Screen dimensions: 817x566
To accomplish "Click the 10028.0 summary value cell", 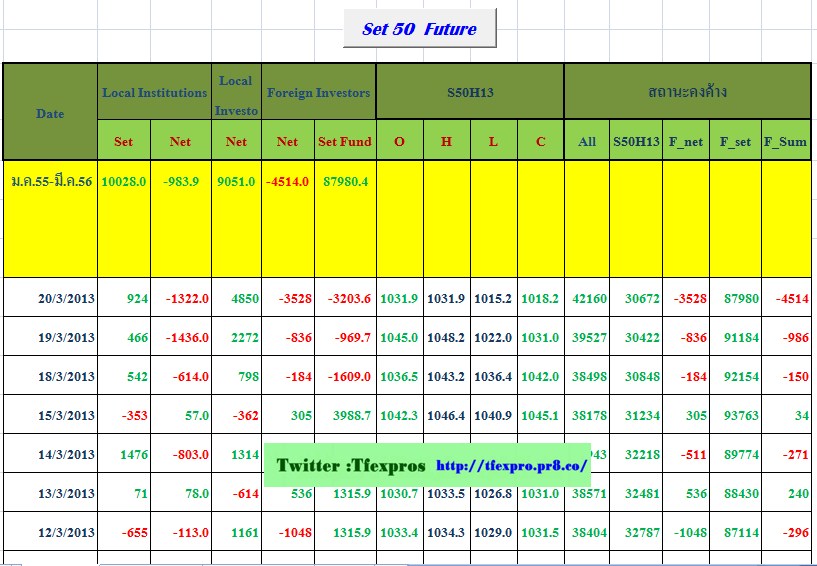I will pos(124,182).
